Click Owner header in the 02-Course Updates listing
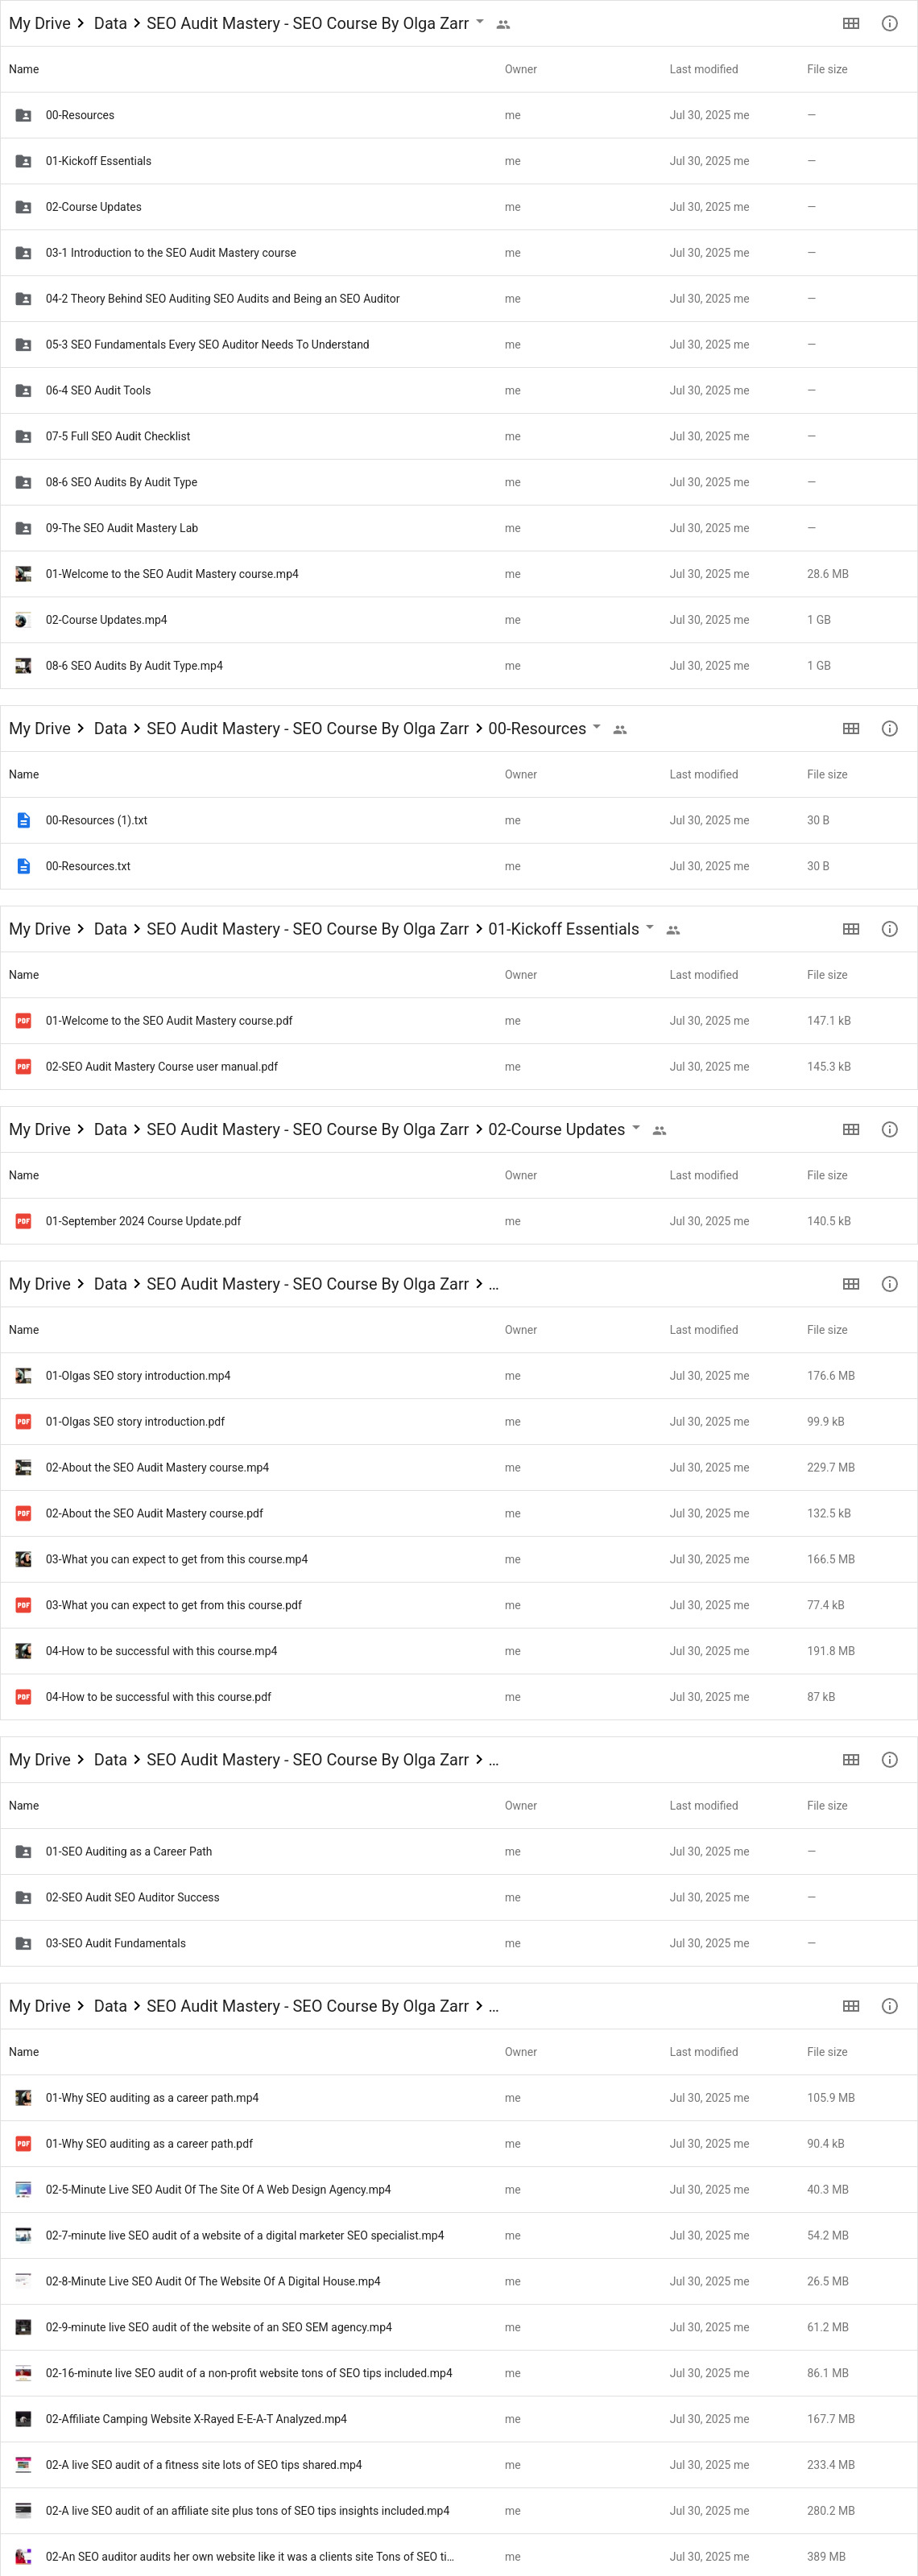Screen dimensions: 918x2576 (x=520, y=1175)
